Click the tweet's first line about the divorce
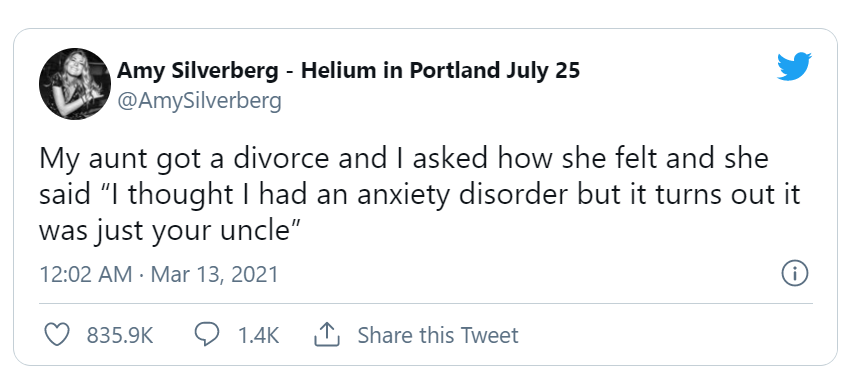This screenshot has height=385, width=853. (x=404, y=159)
